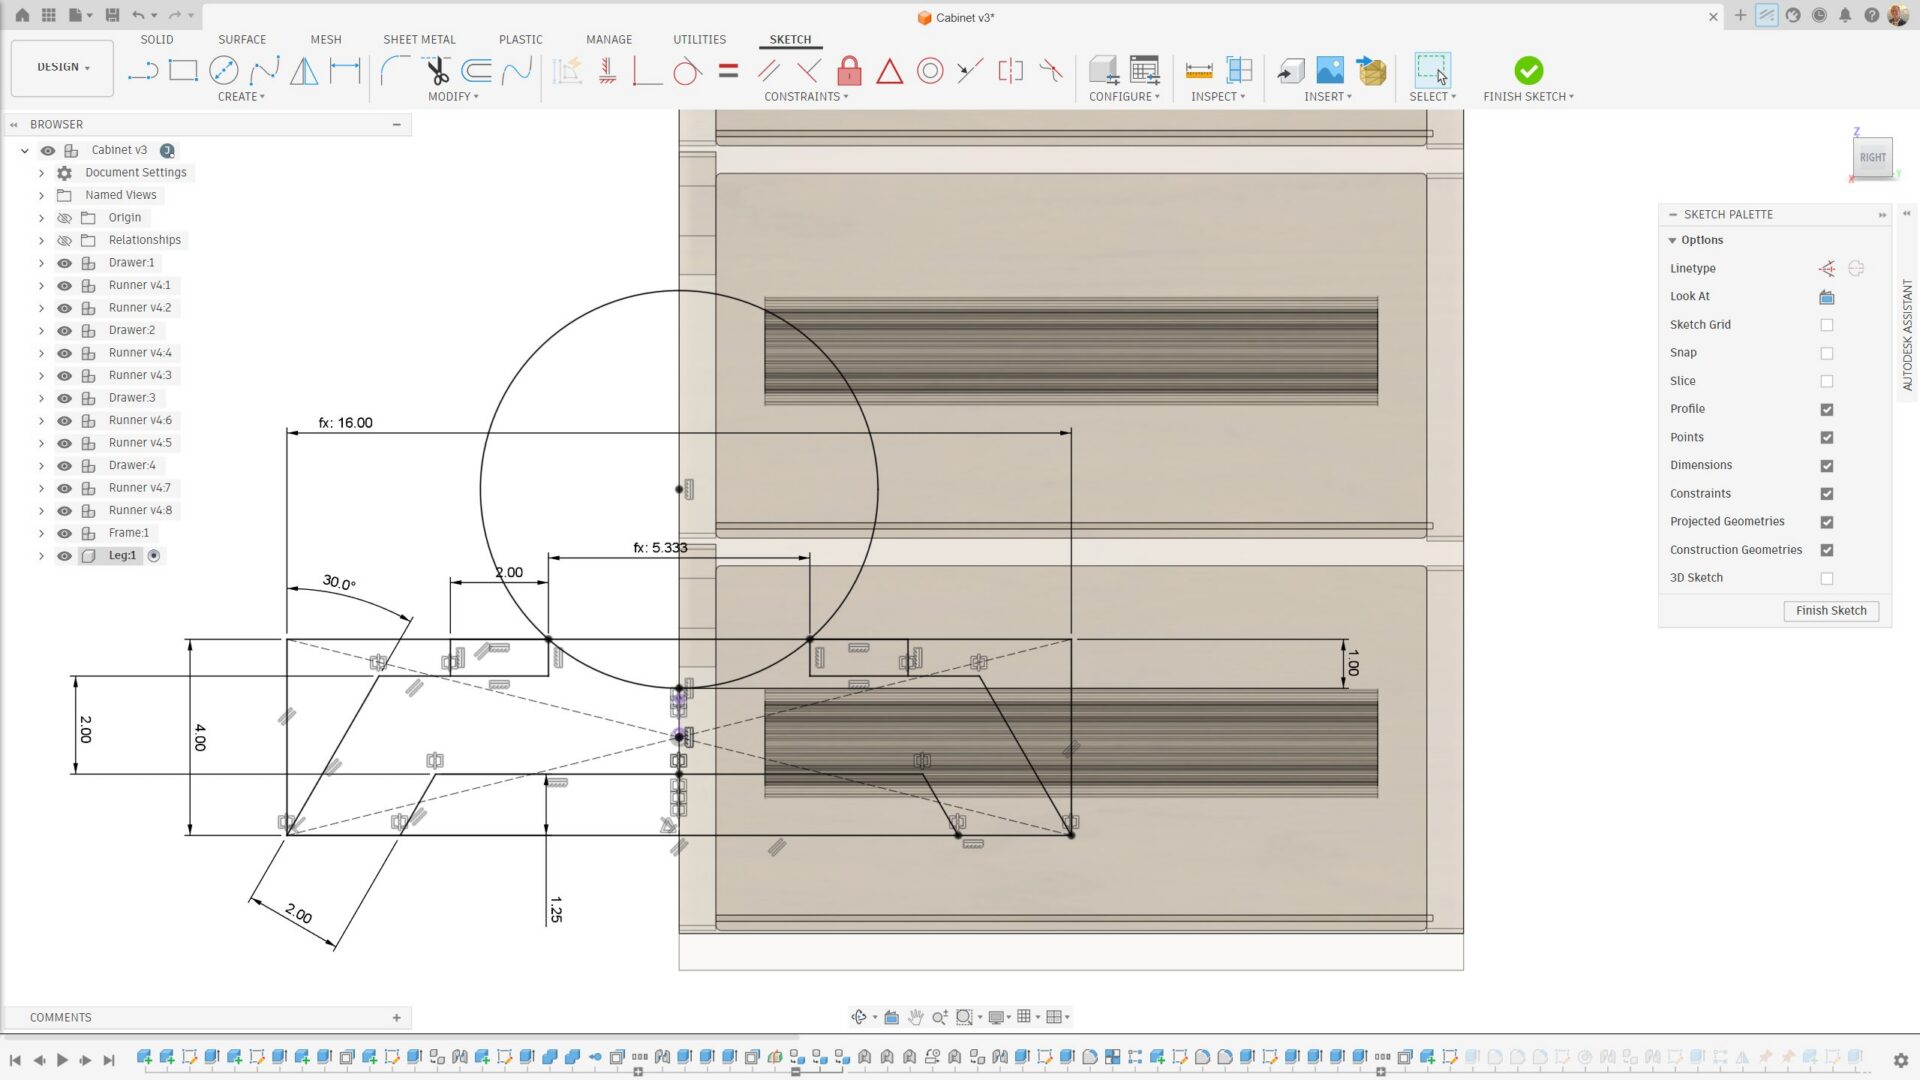The width and height of the screenshot is (1920, 1080).
Task: Select the Mirror tool icon
Action: pos(304,71)
